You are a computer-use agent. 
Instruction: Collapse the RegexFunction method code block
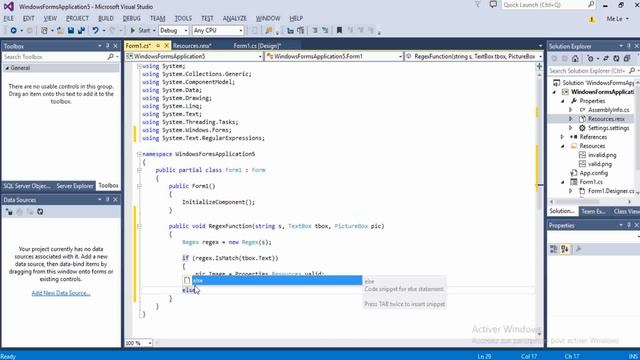click(x=139, y=226)
